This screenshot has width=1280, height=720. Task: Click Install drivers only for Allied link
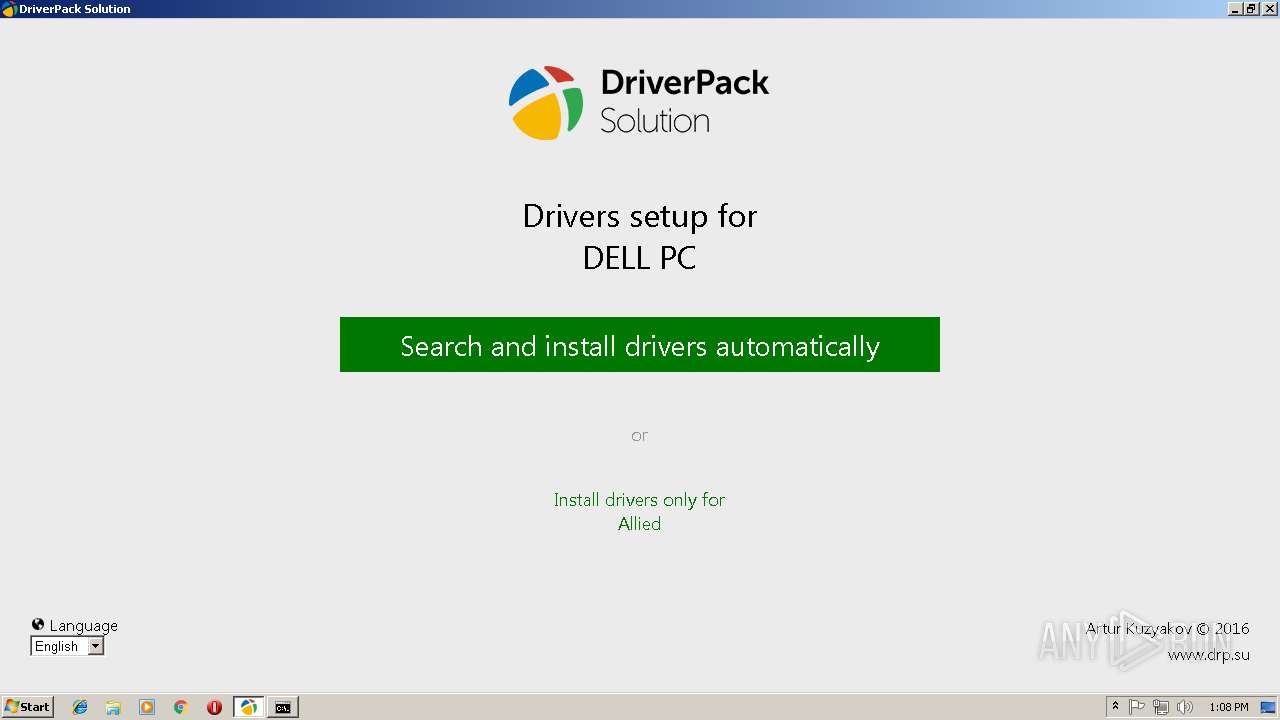pos(640,511)
